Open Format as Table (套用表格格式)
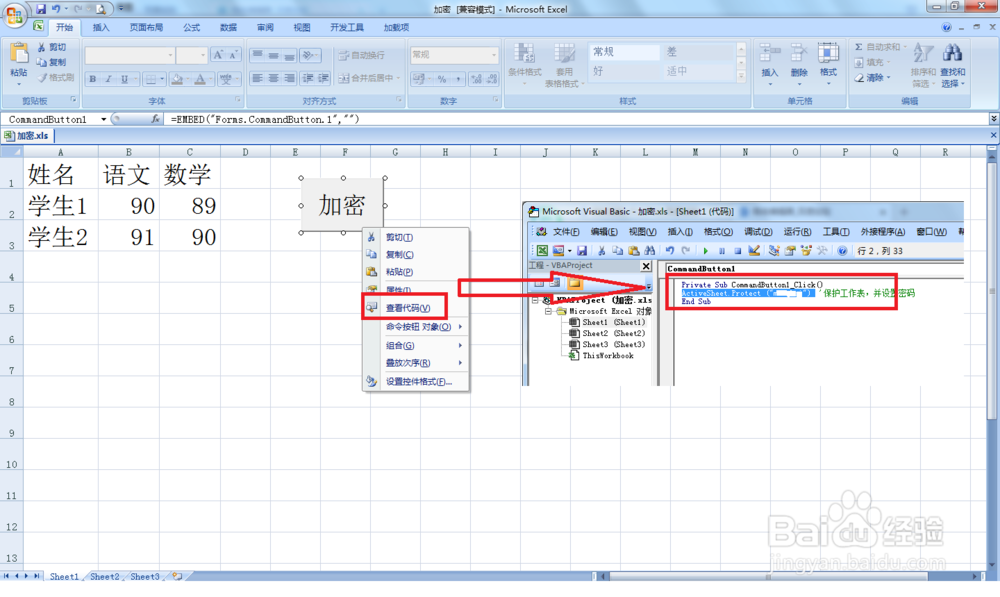1000x597 pixels. 564,65
